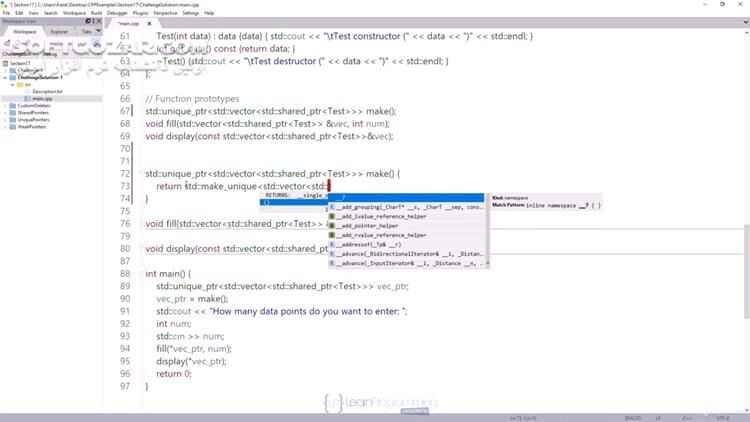Choose __add_pointer_helper from autocomplete list
Image resolution: width=750 pixels, height=422 pixels.
tap(376, 226)
